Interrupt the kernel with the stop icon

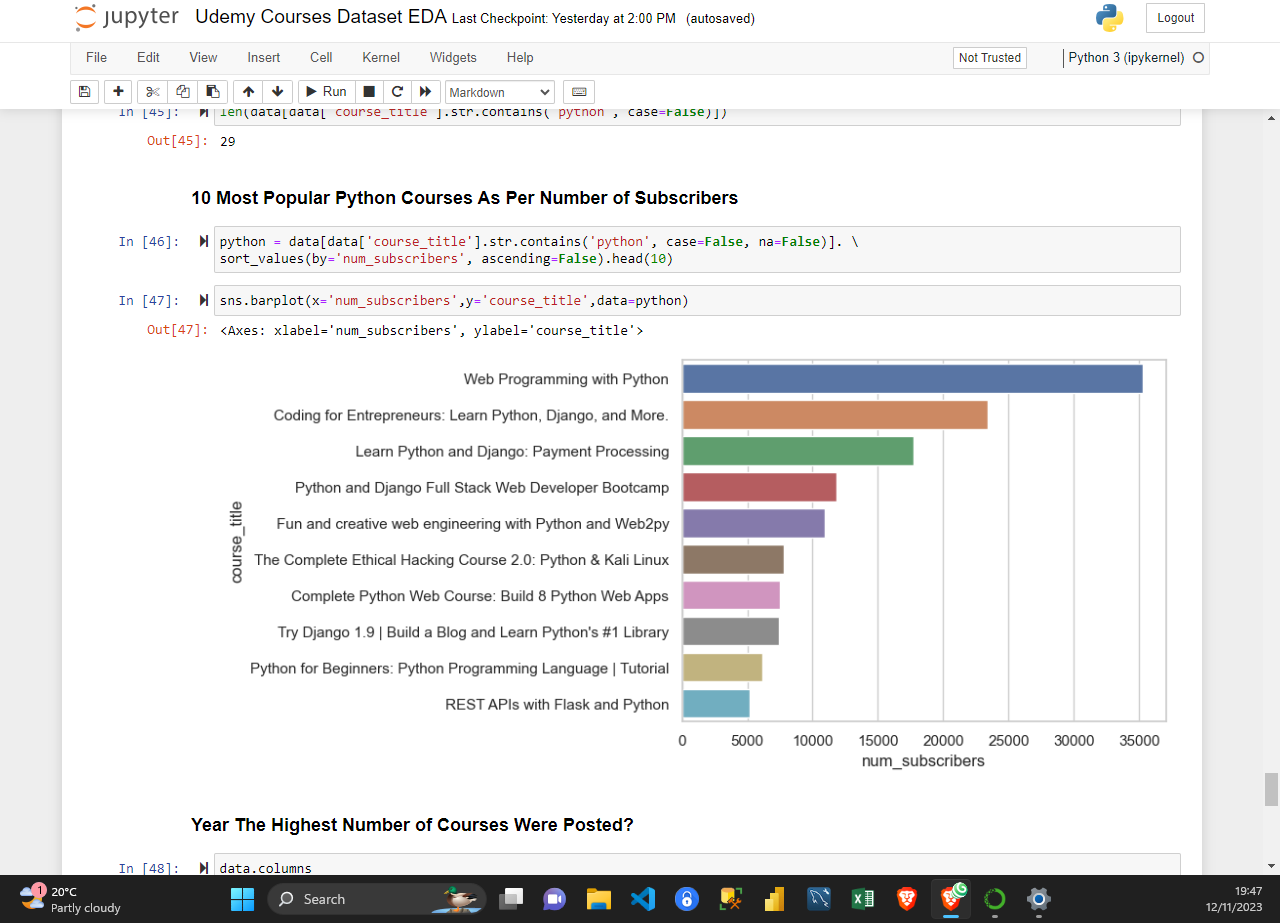pyautogui.click(x=369, y=92)
